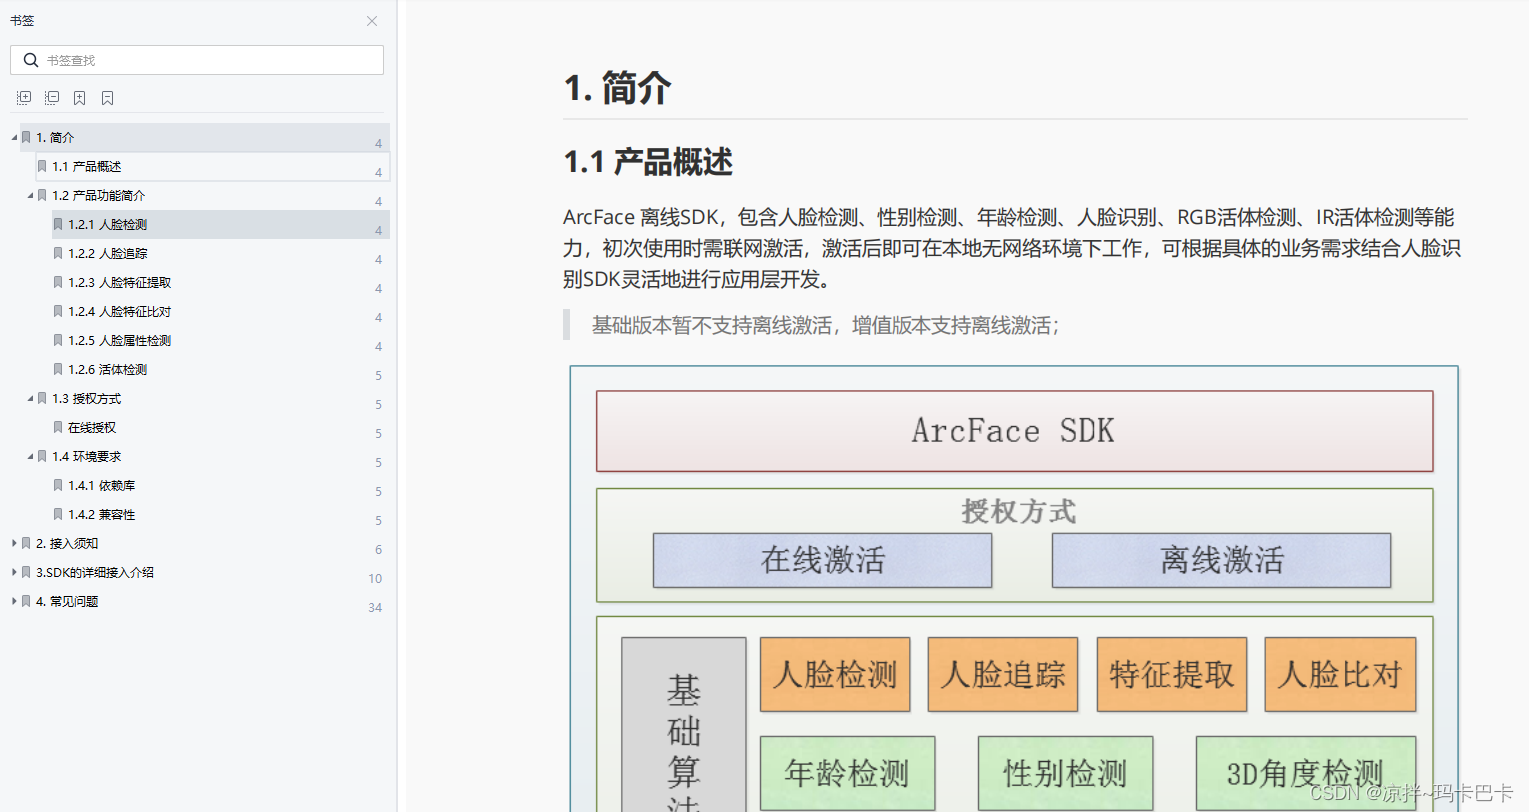Click the magnifier icon in bookmark search
The width and height of the screenshot is (1529, 812).
(31, 60)
